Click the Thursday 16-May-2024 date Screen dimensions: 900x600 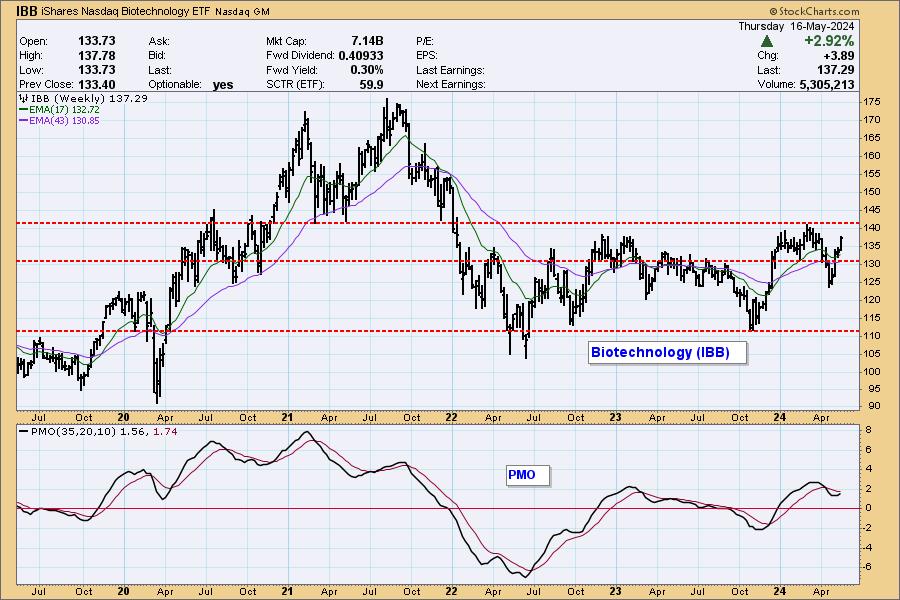coord(796,26)
